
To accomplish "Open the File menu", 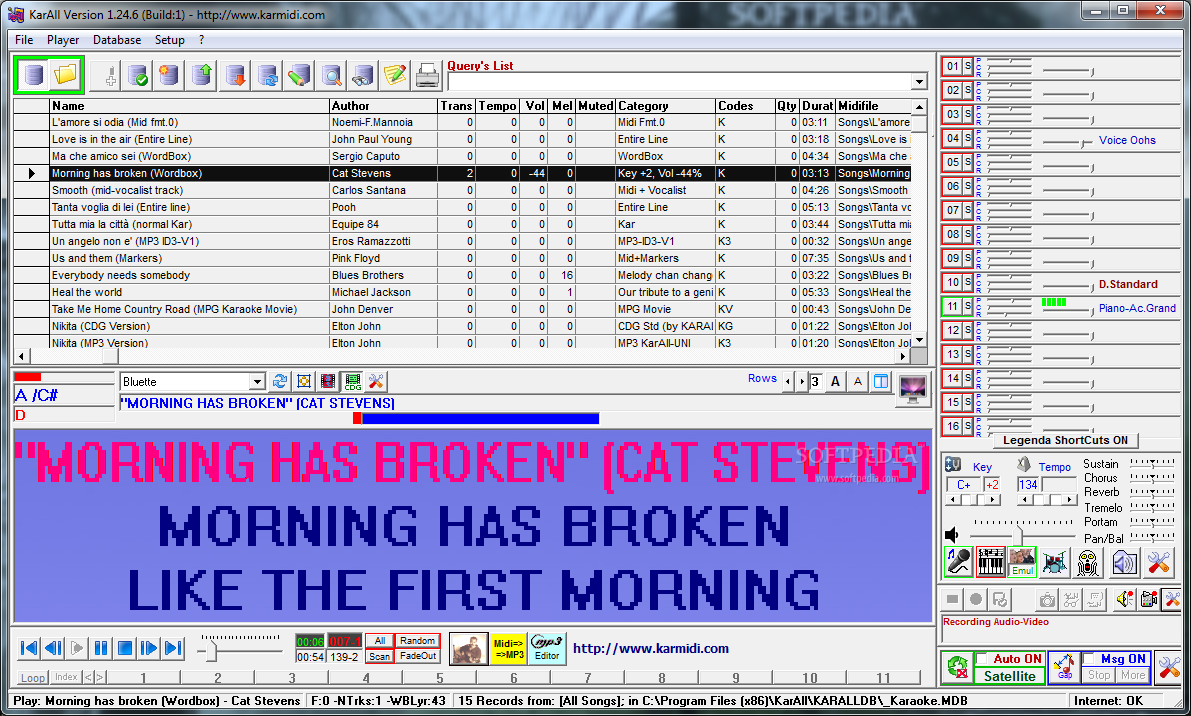I will (x=24, y=40).
